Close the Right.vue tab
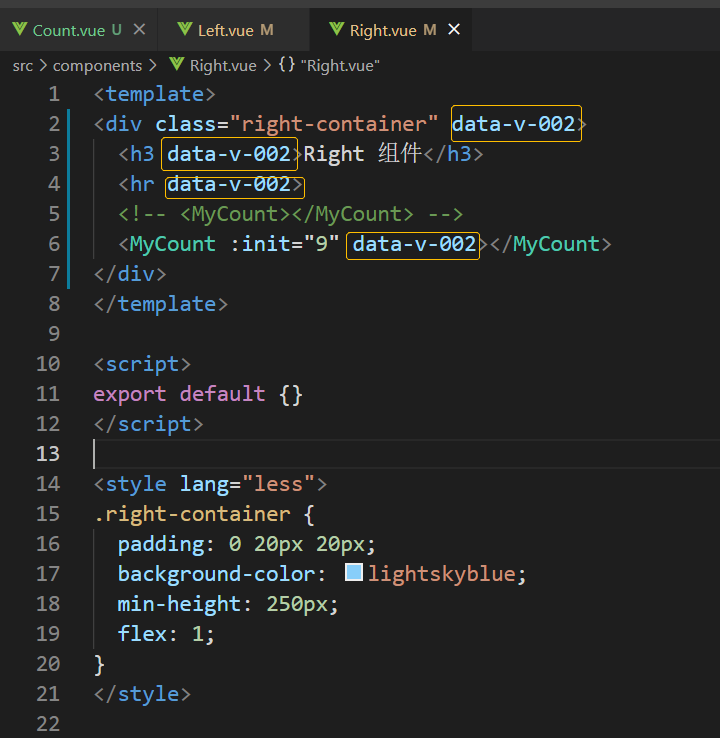 point(453,30)
